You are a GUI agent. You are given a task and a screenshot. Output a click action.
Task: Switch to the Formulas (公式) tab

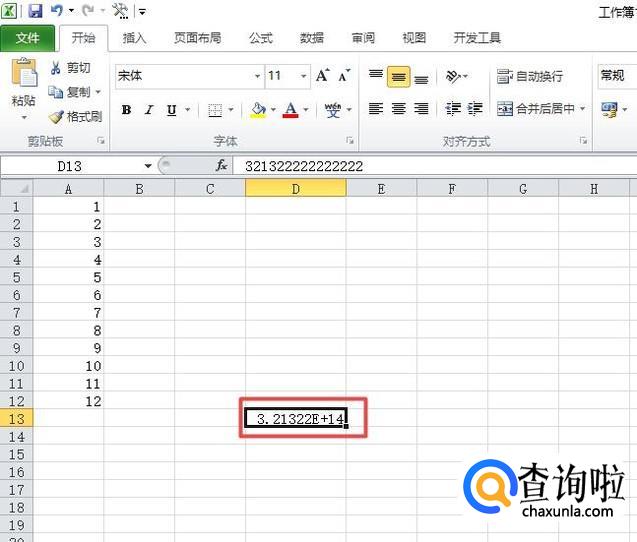[261, 38]
